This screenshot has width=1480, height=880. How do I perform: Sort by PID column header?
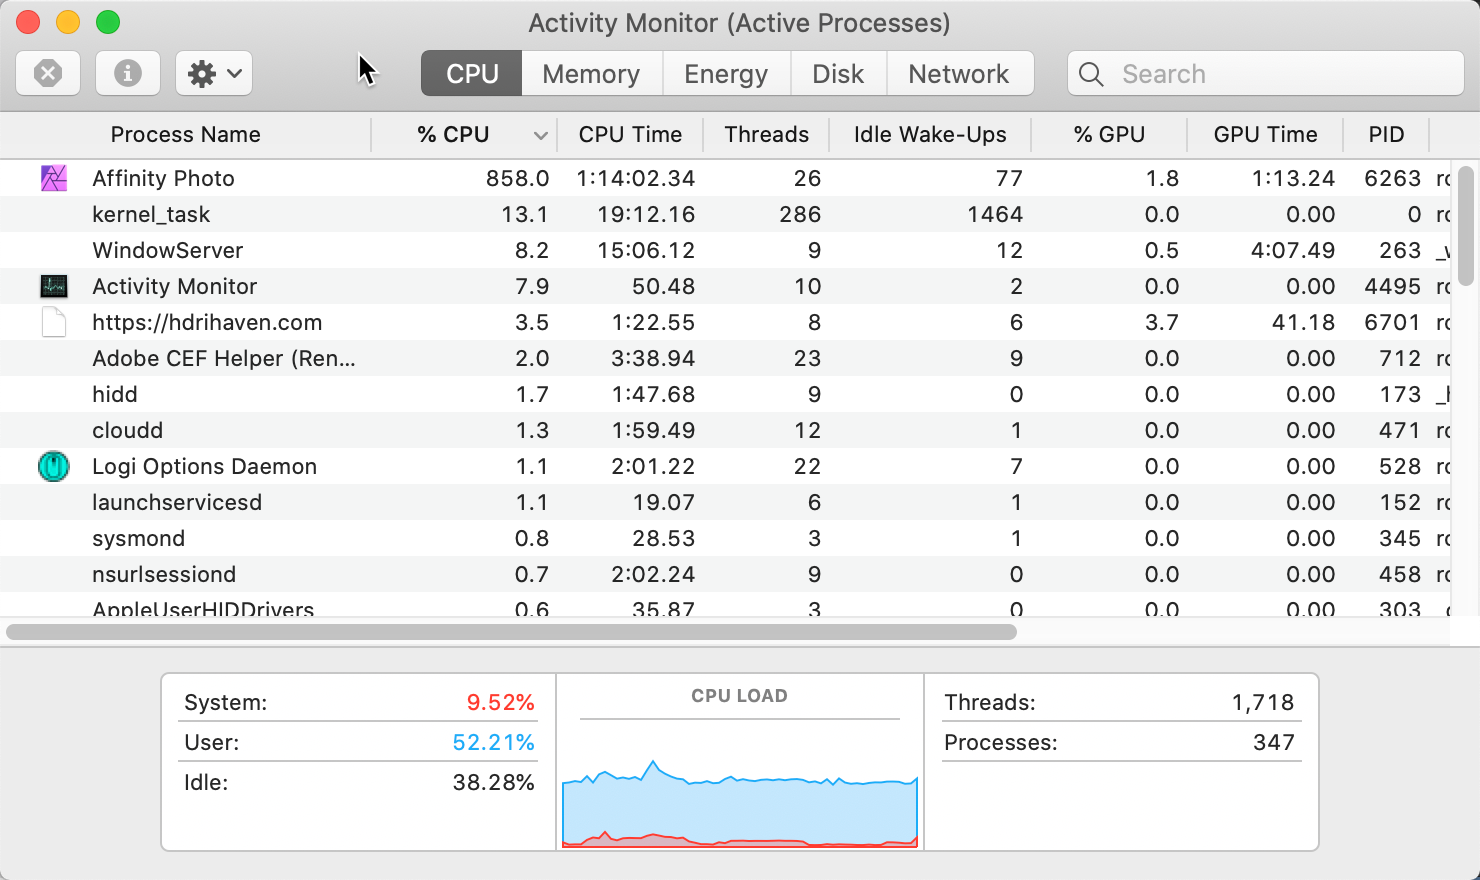[x=1386, y=134]
